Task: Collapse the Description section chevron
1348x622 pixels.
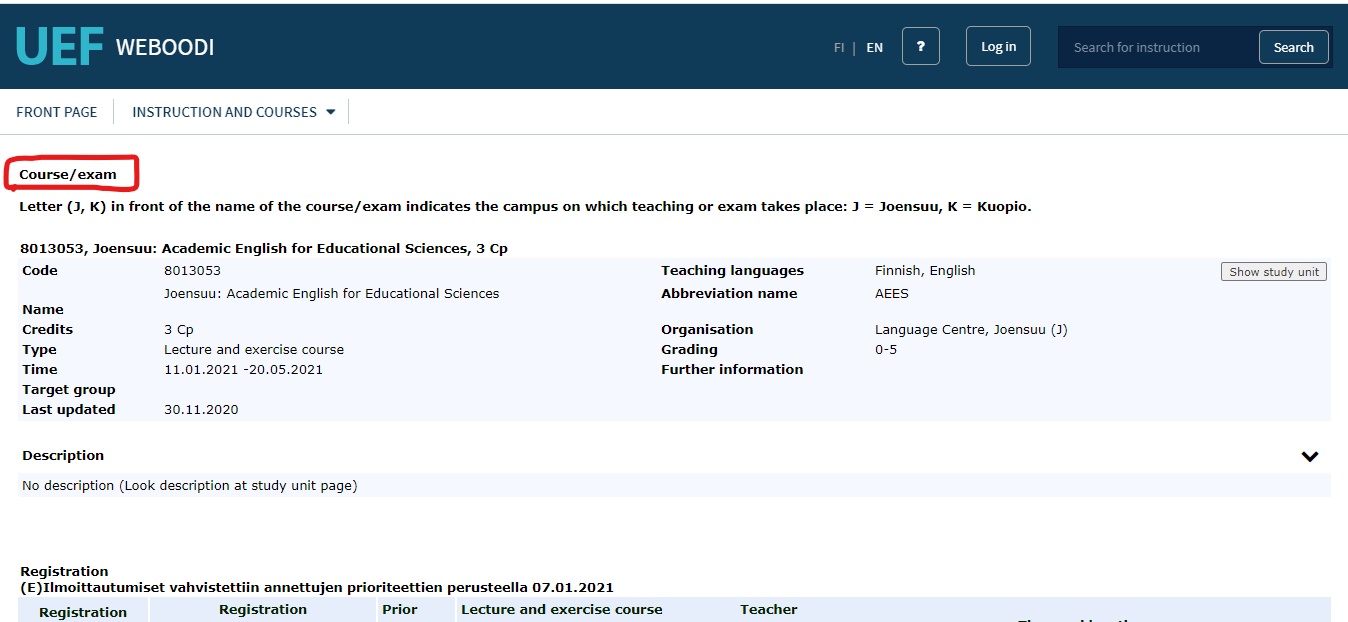Action: pyautogui.click(x=1309, y=457)
